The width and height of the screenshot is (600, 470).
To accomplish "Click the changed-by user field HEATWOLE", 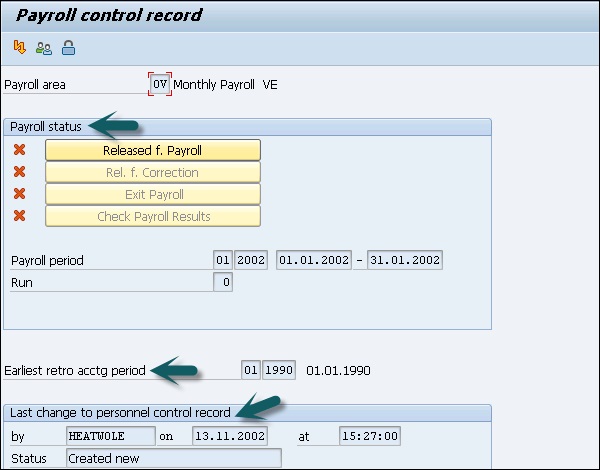I will click(110, 436).
